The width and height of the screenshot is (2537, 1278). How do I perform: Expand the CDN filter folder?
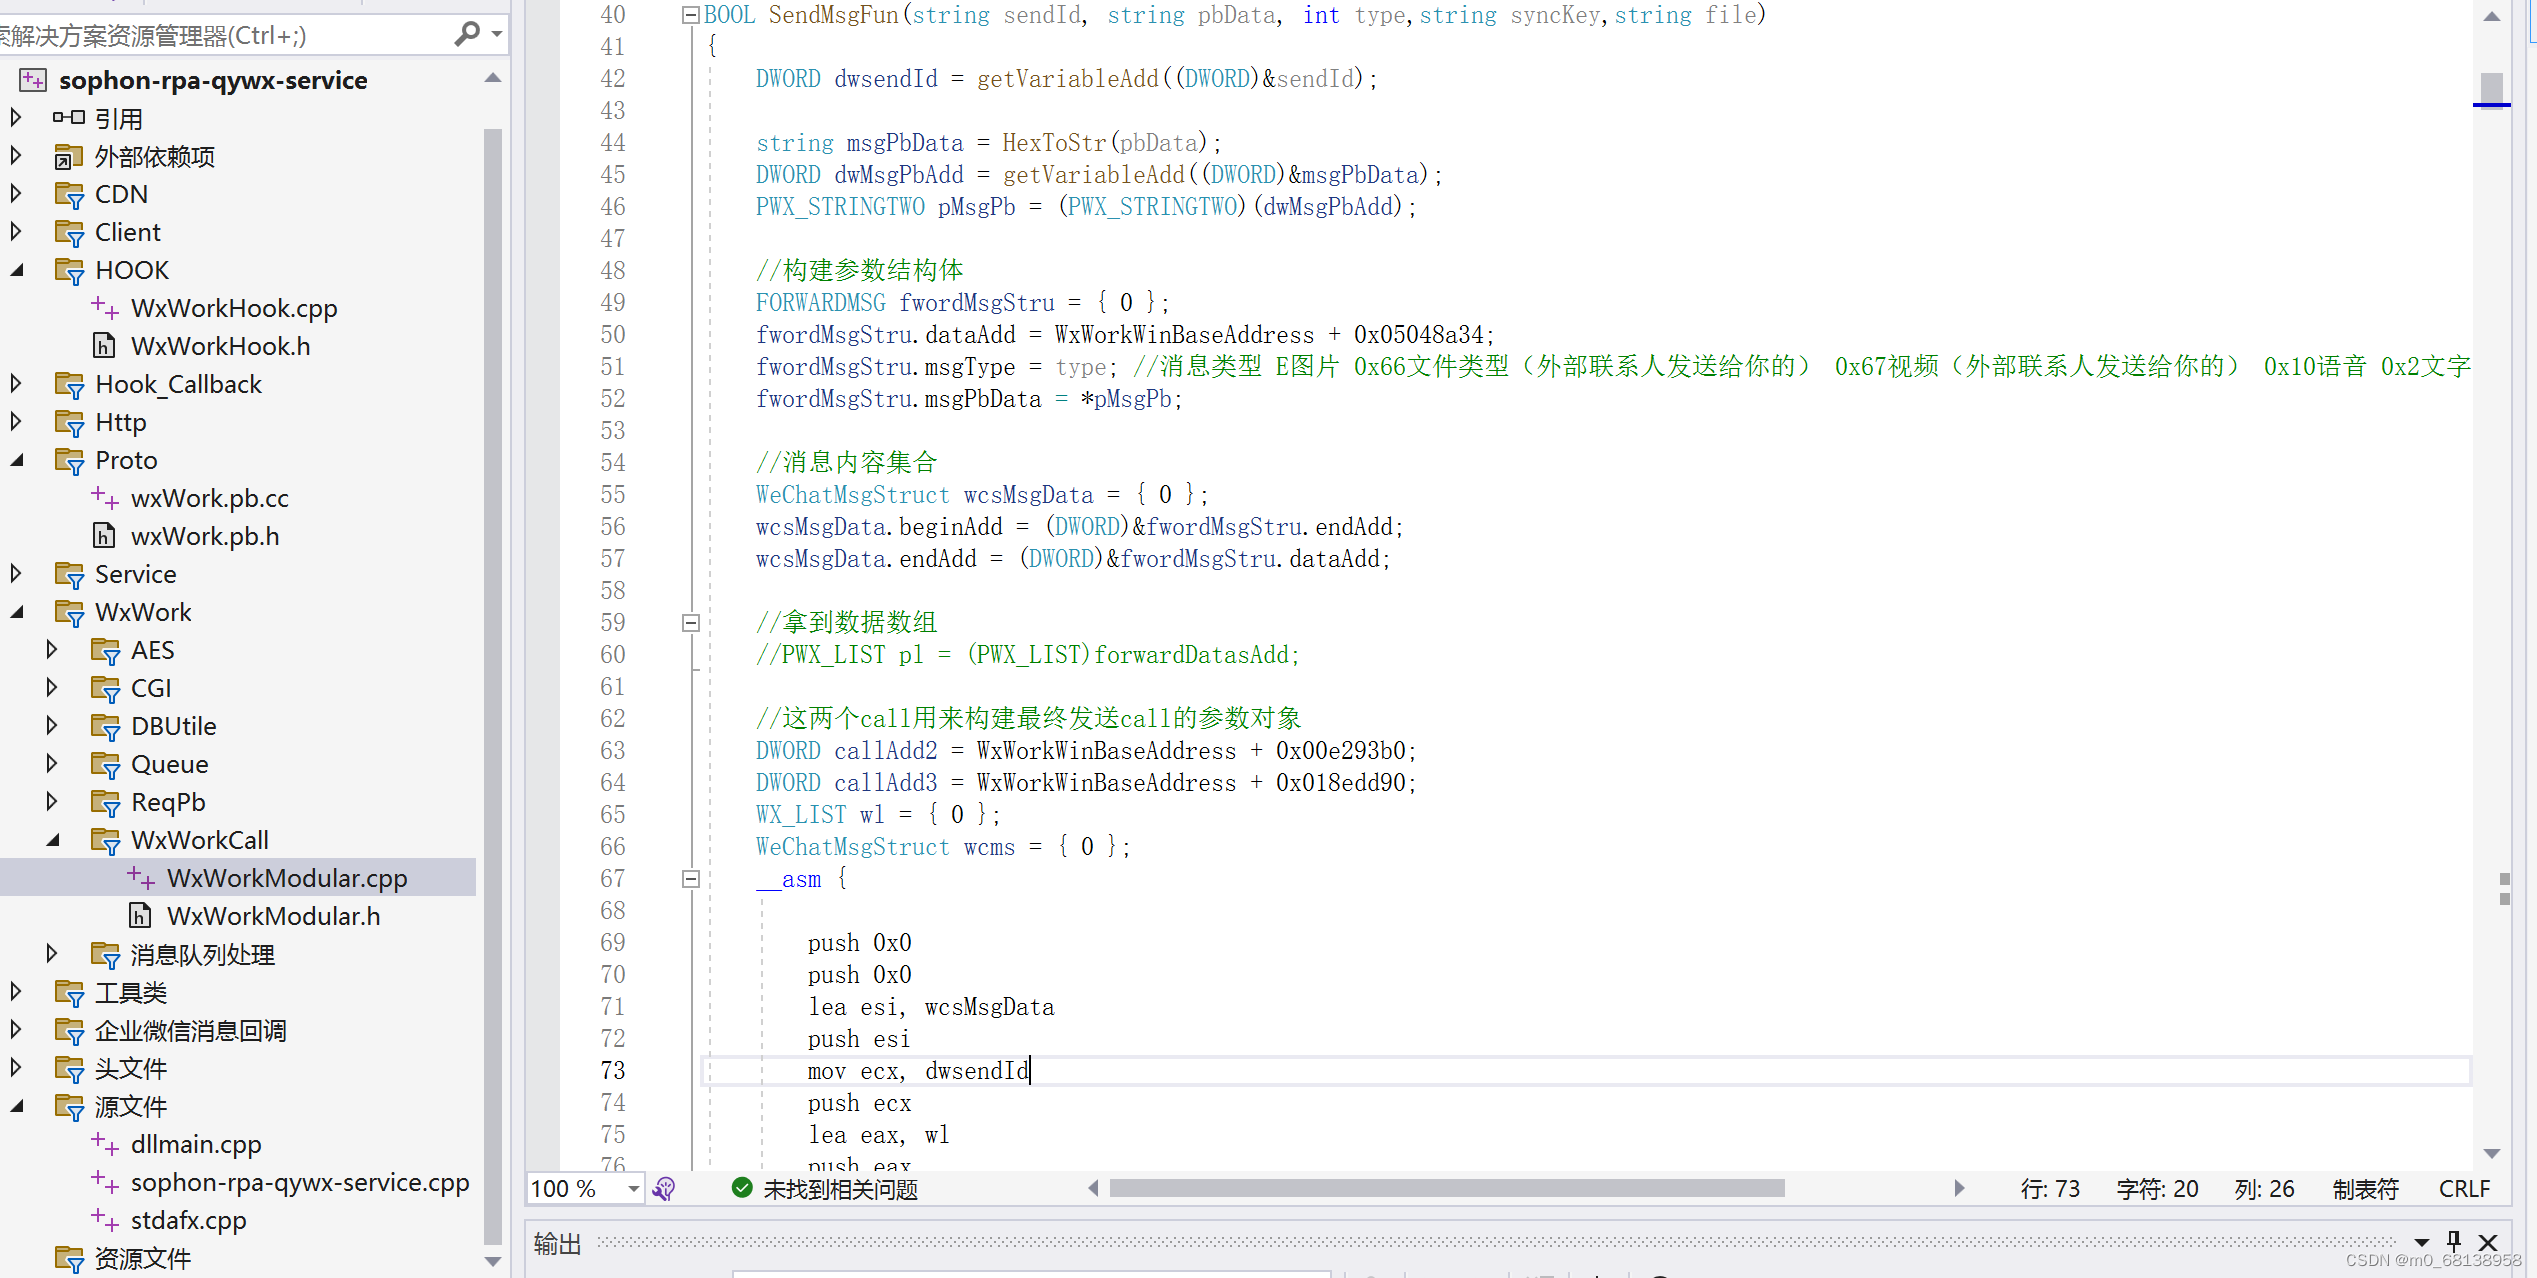(x=16, y=194)
